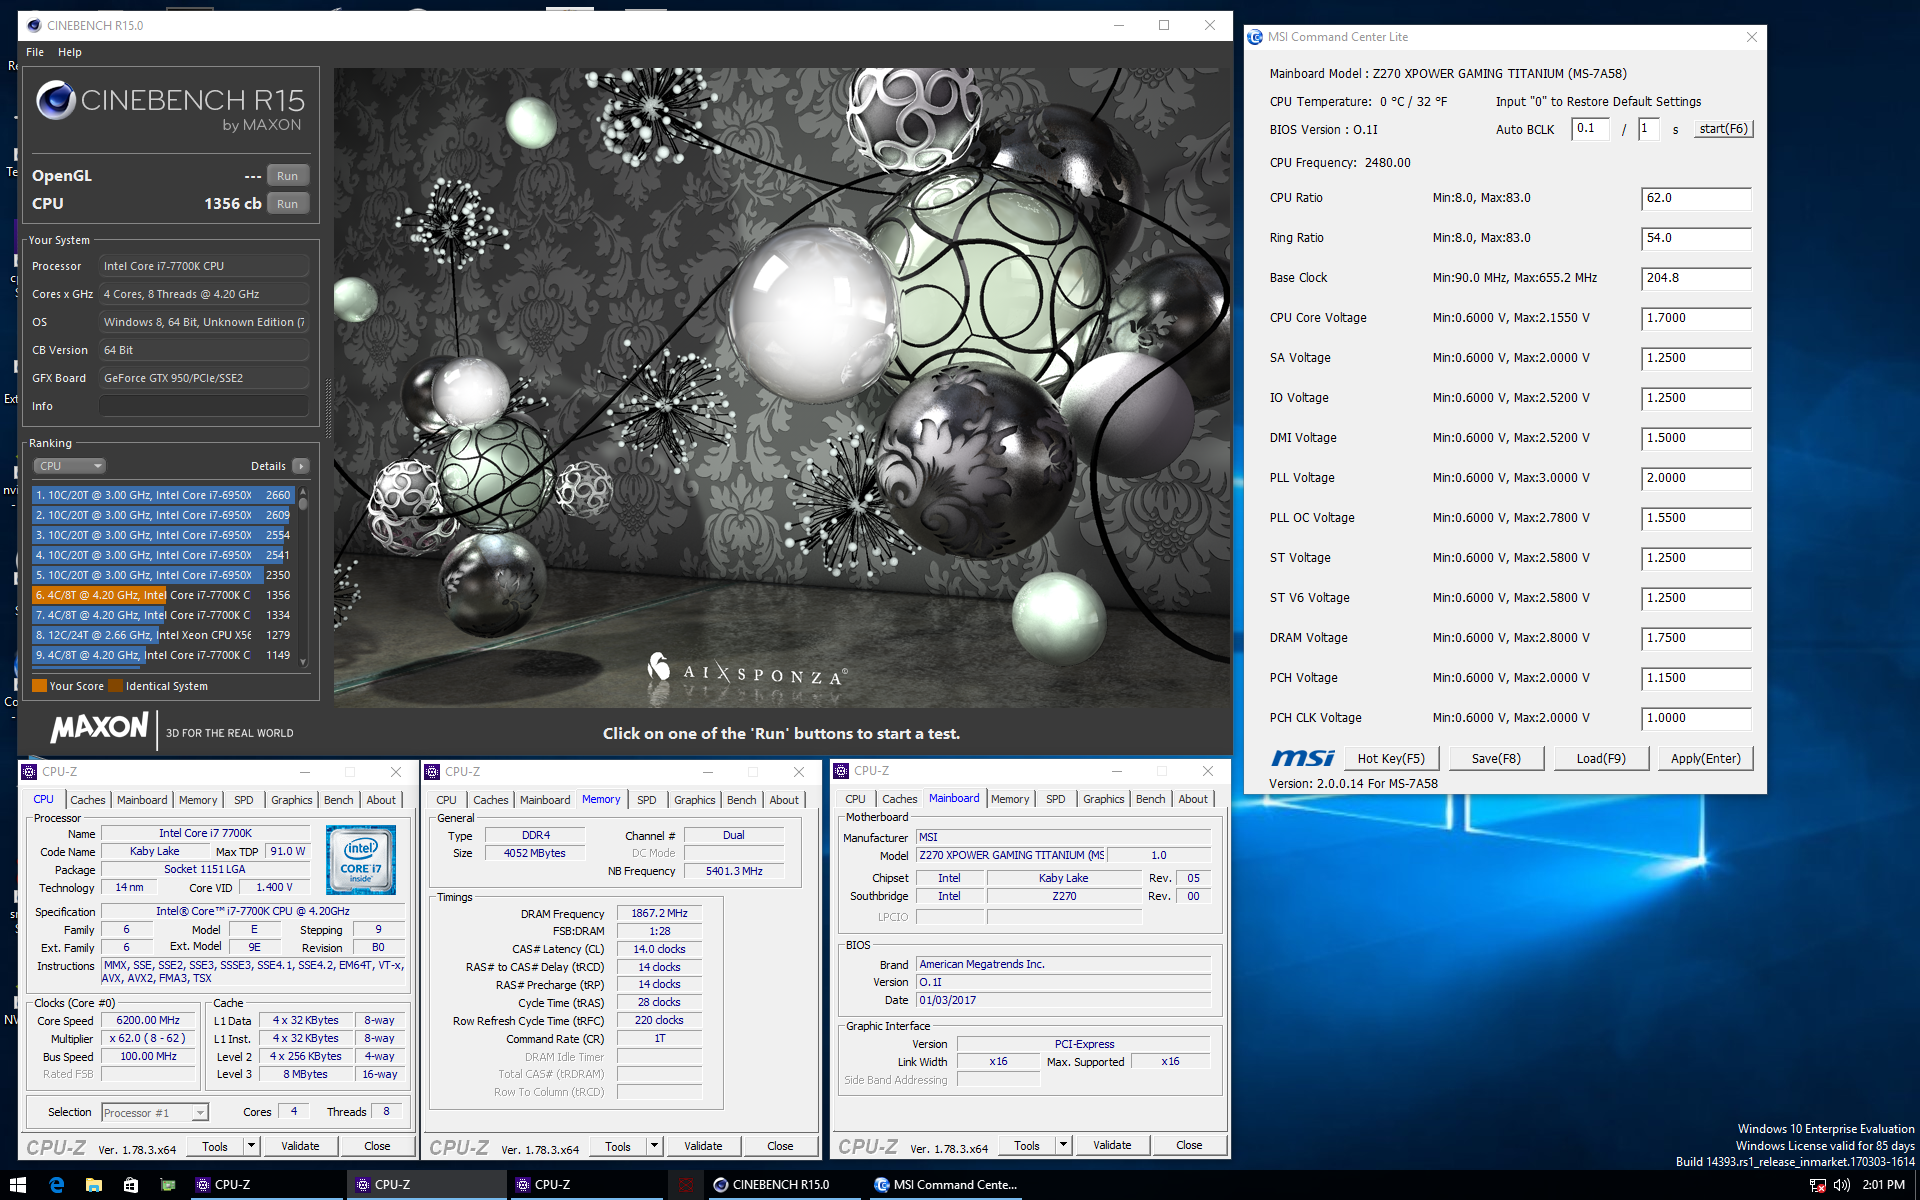Open the Microsoft Store taskbar icon

click(130, 1185)
